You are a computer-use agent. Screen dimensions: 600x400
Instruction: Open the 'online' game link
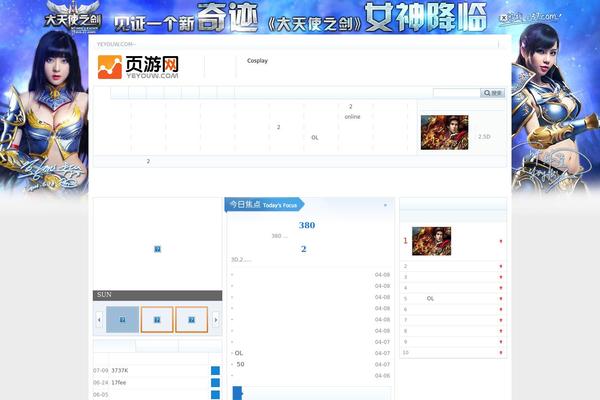352,117
